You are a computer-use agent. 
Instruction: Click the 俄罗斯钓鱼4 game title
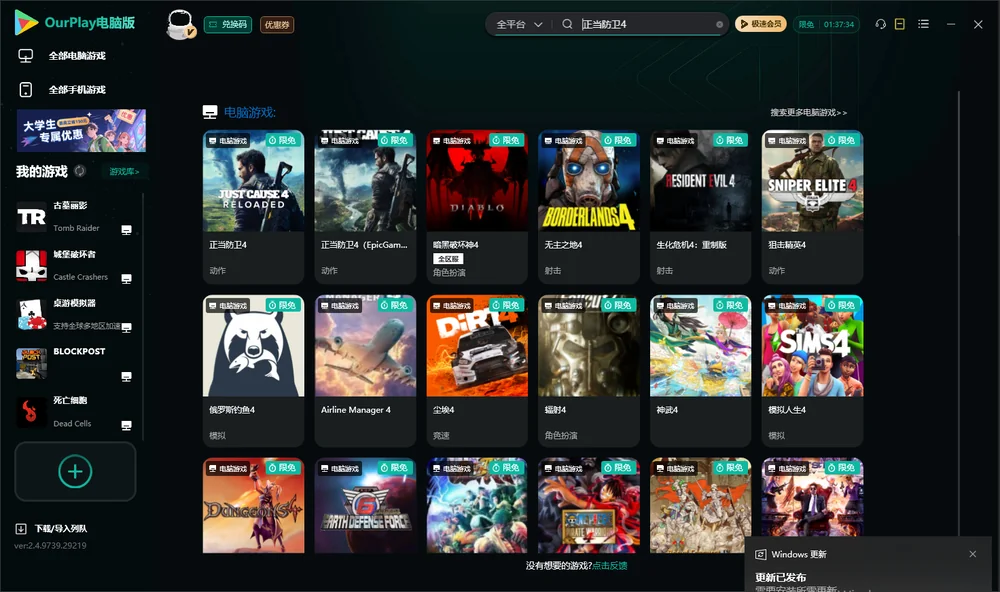[x=232, y=410]
